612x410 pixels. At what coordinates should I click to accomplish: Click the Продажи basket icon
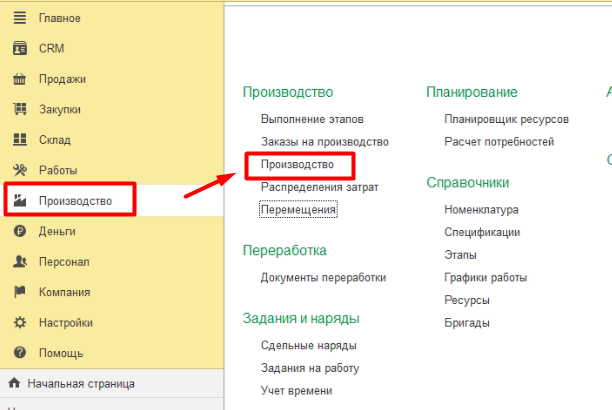pyautogui.click(x=20, y=79)
